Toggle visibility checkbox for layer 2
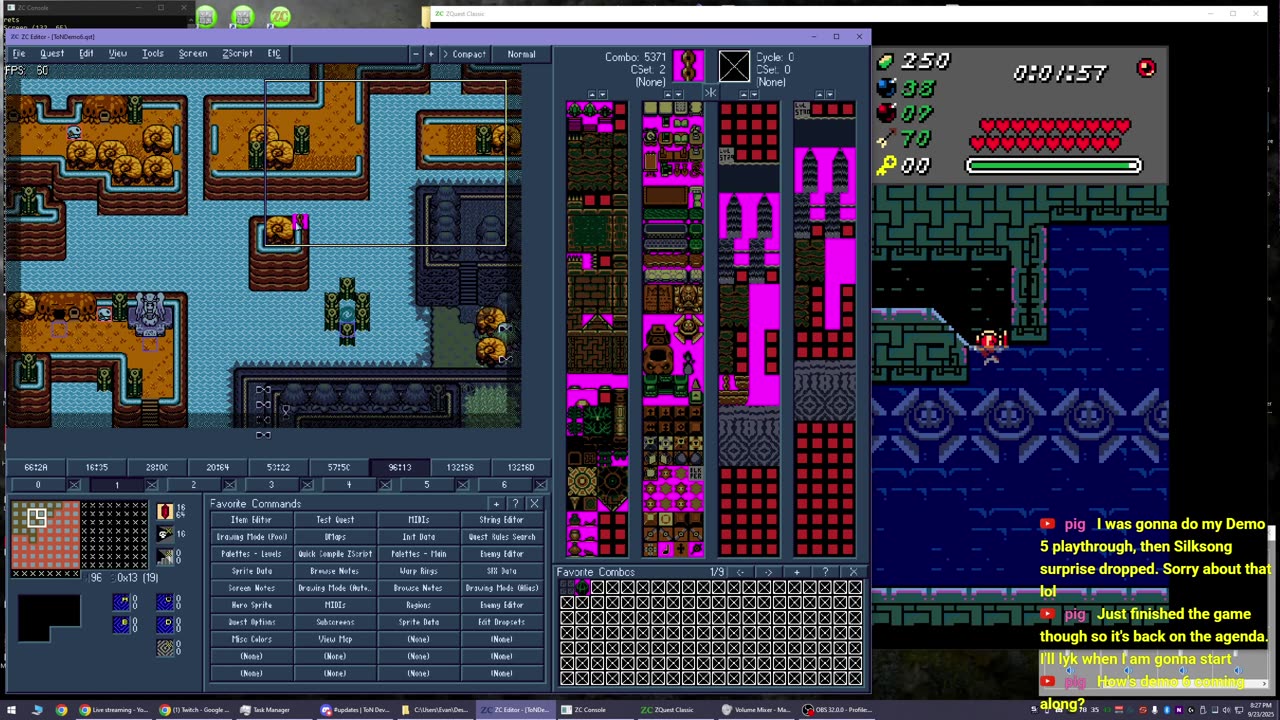The width and height of the screenshot is (1280, 720). pyautogui.click(x=229, y=485)
